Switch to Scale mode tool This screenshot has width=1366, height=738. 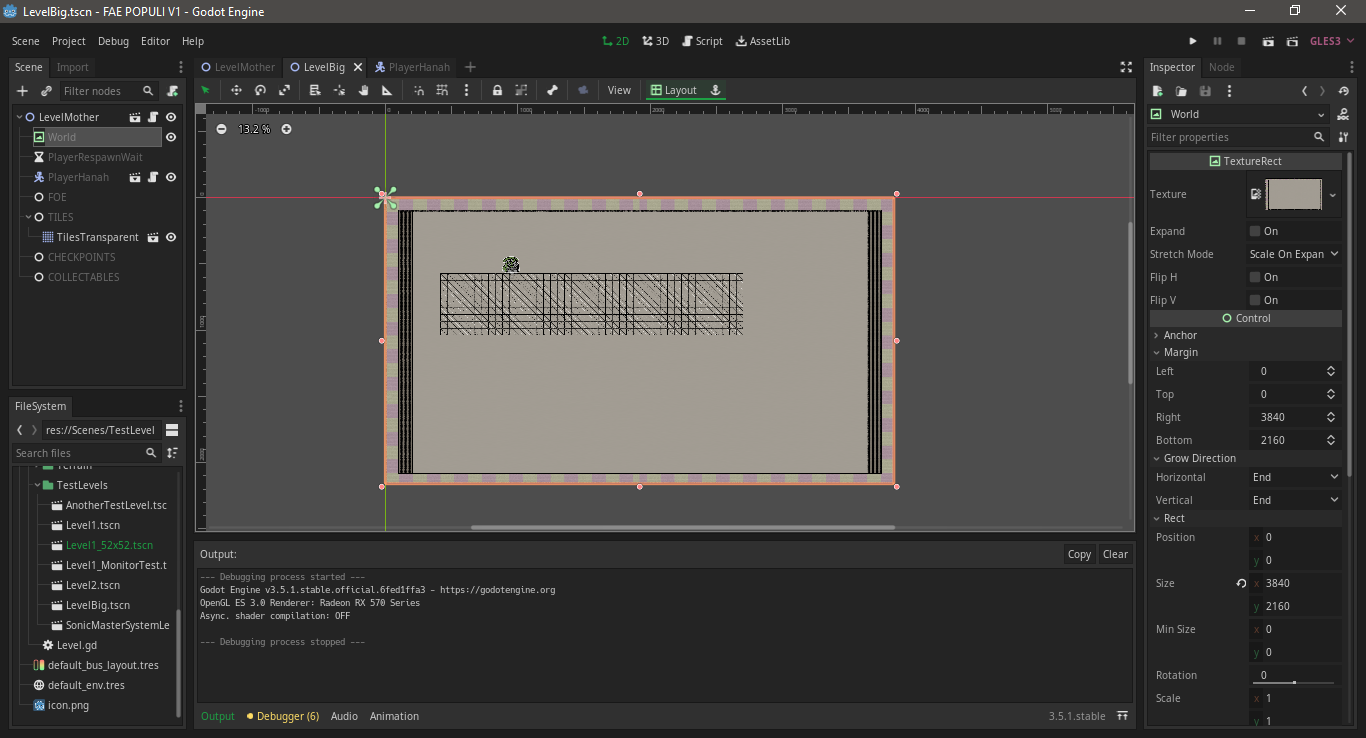284,90
